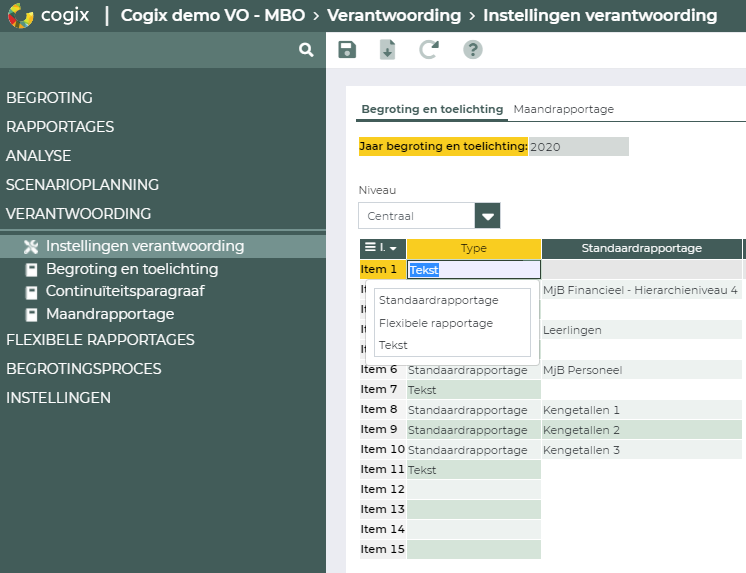
Task: Click the Cogix logo icon
Action: pos(20,15)
